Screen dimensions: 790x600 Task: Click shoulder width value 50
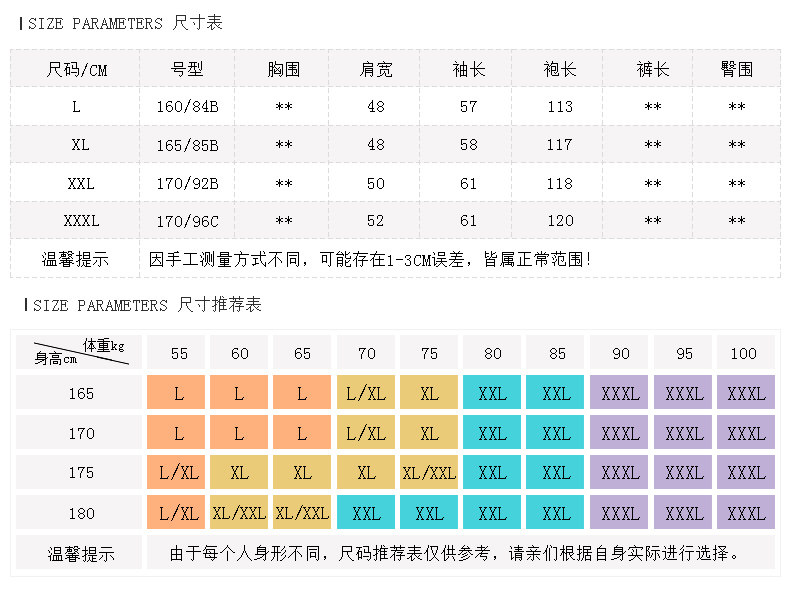tap(376, 183)
